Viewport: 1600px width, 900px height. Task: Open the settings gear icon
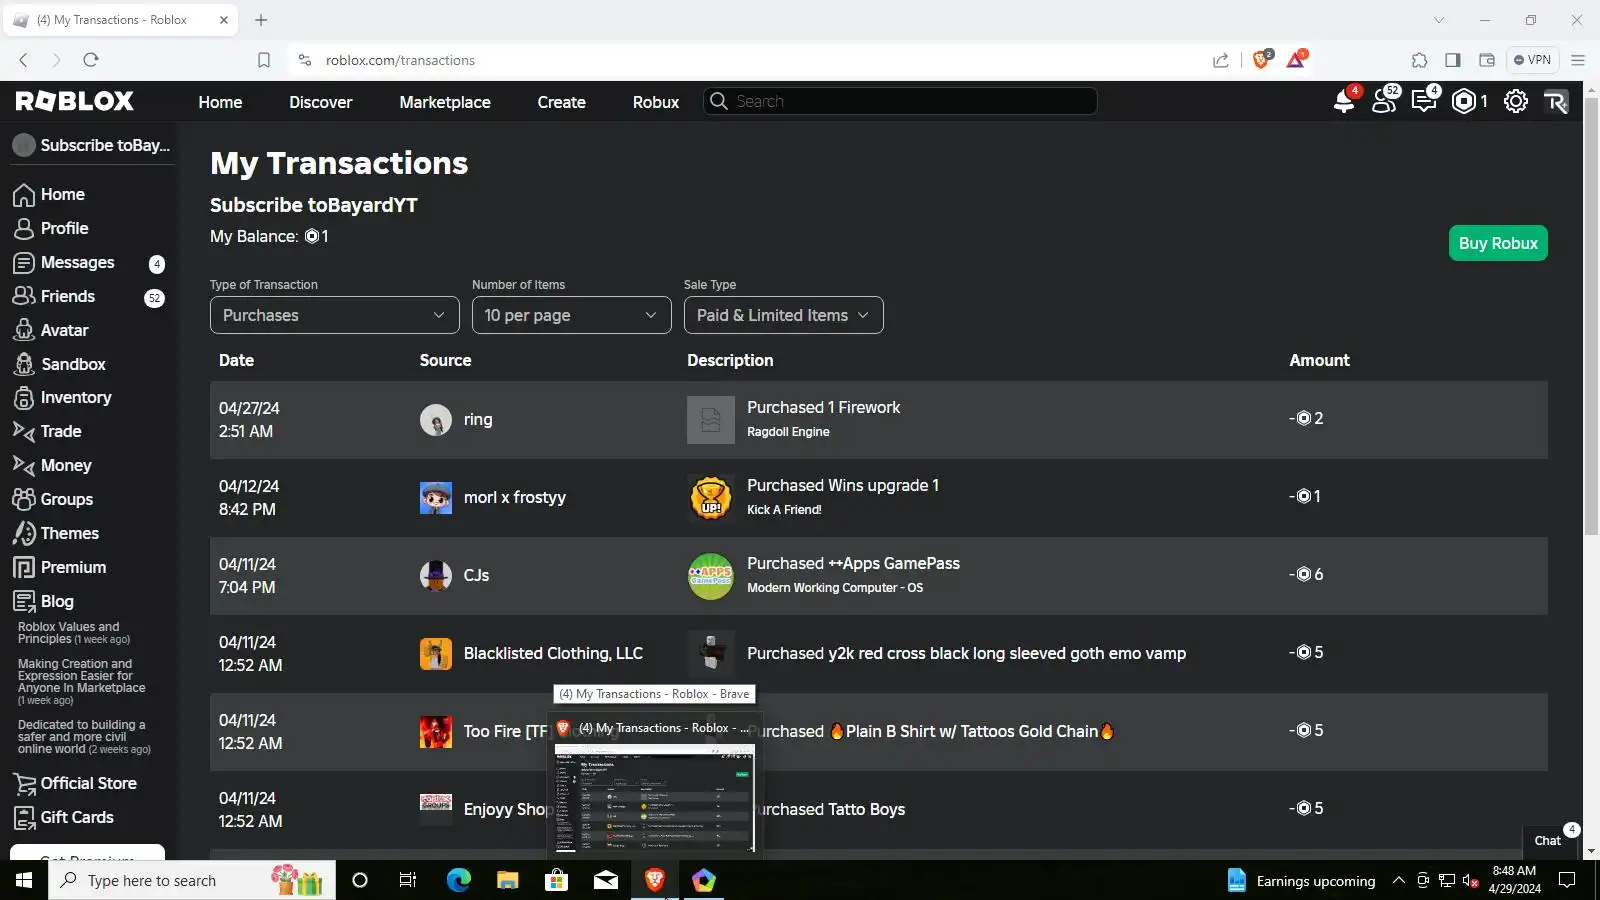point(1516,101)
